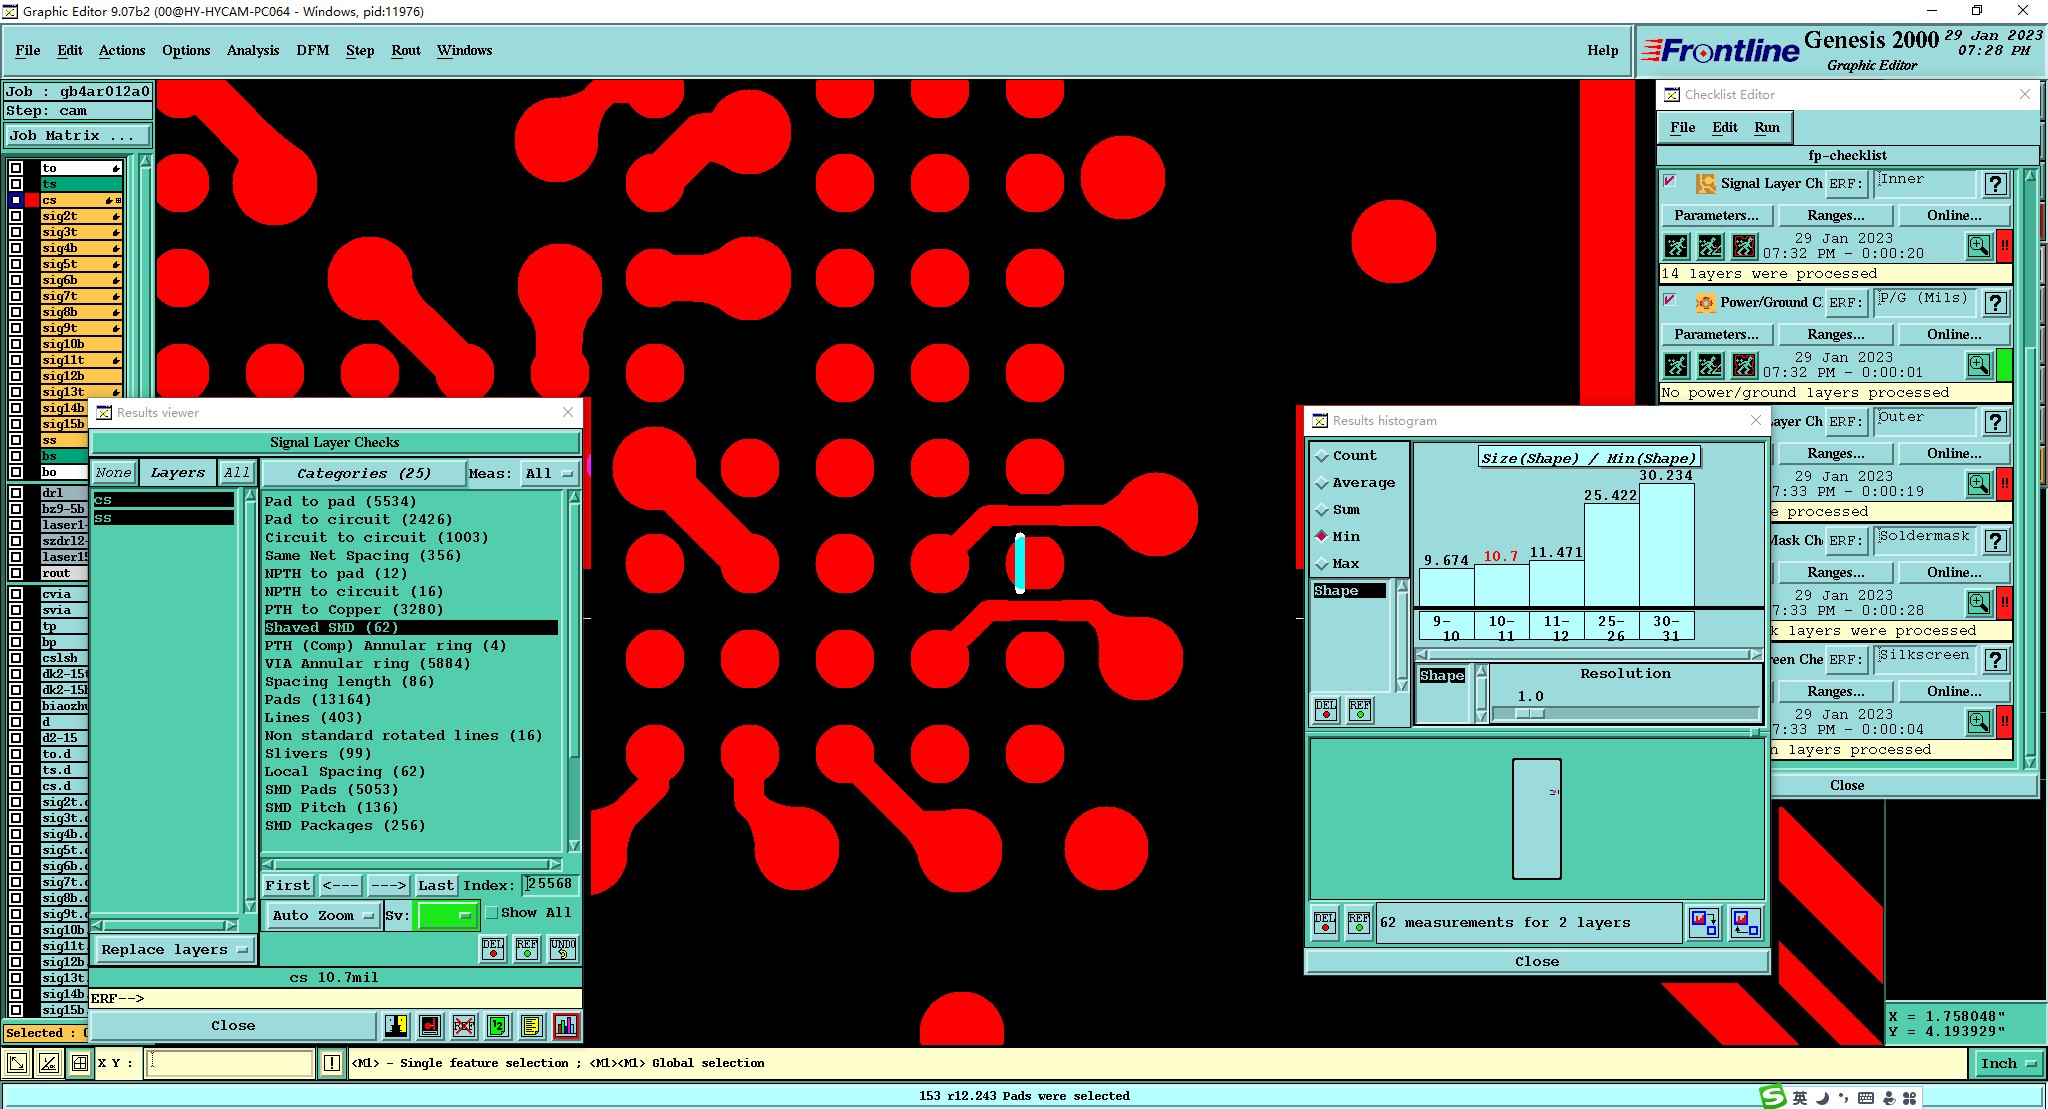
Task: Expand the Meas: All dropdown
Action: (x=549, y=474)
